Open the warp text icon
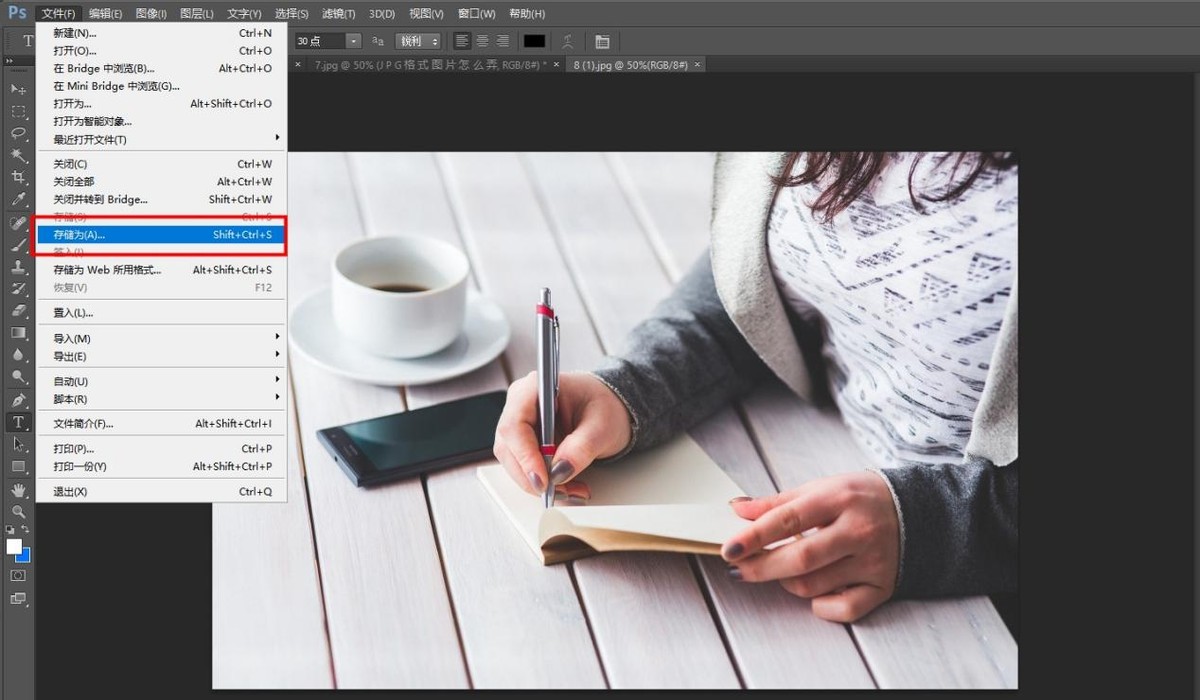Screen dimensions: 1200x700 pos(568,41)
